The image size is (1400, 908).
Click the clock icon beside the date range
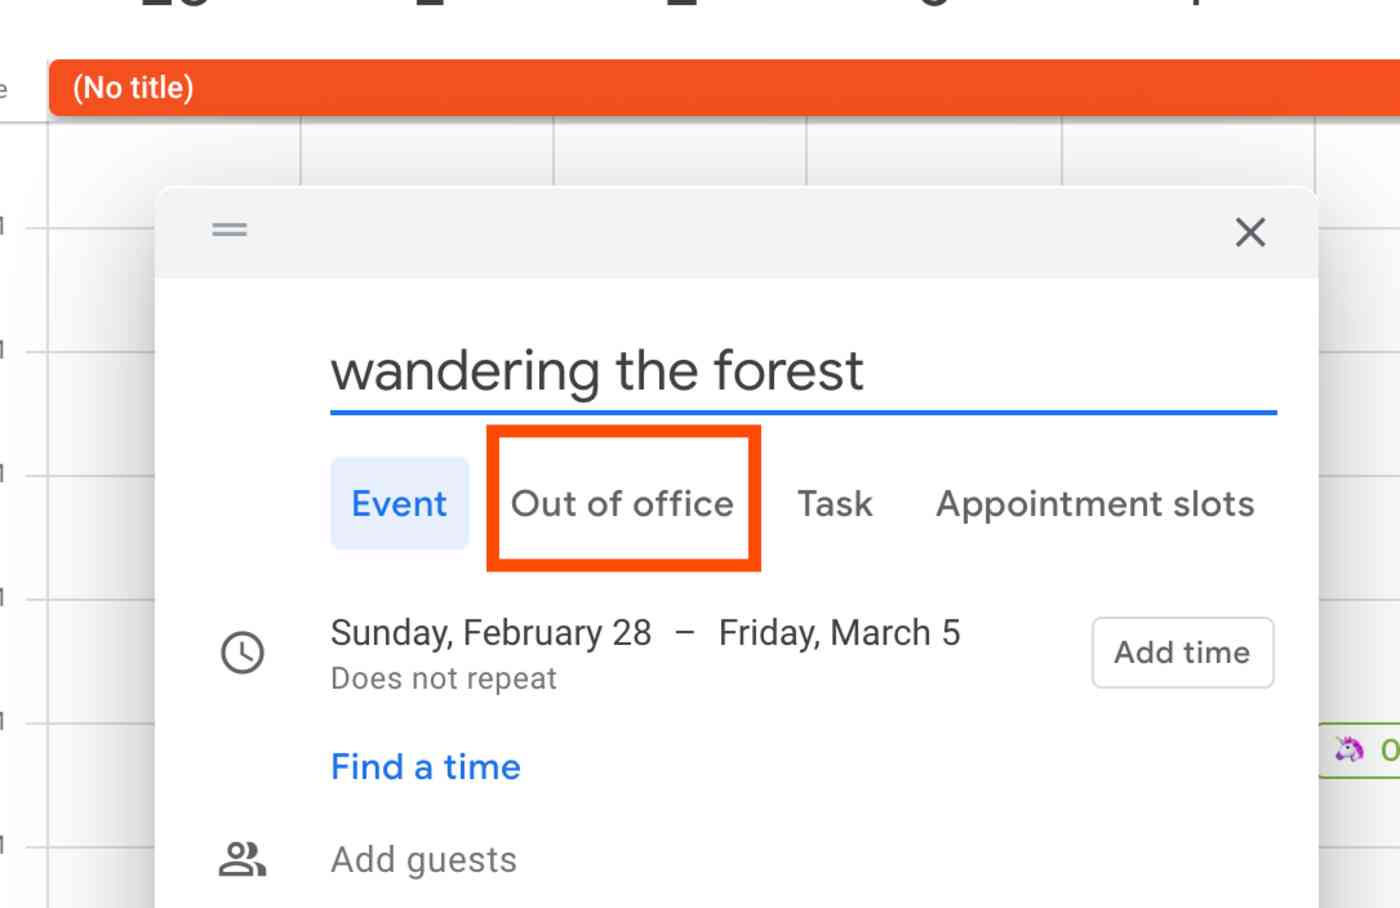[x=241, y=652]
